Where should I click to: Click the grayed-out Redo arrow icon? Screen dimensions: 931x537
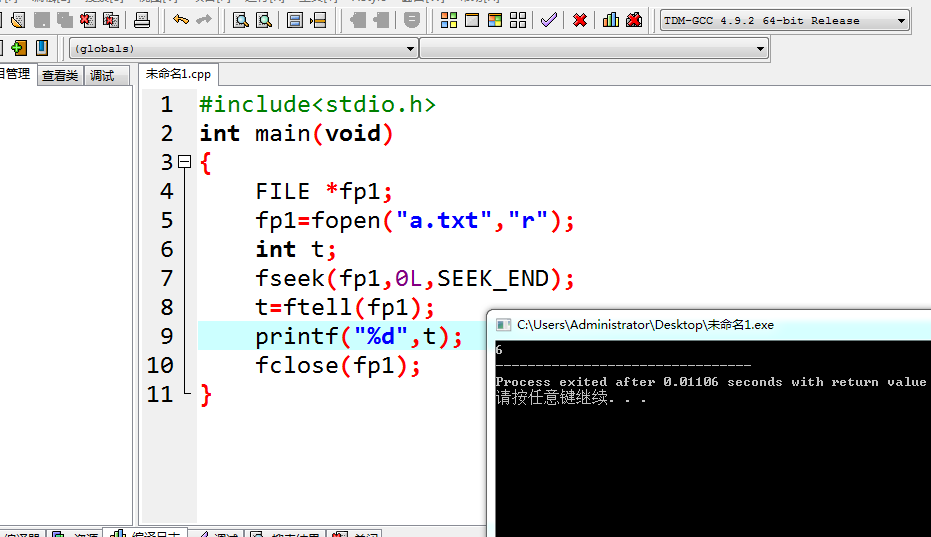[x=204, y=20]
